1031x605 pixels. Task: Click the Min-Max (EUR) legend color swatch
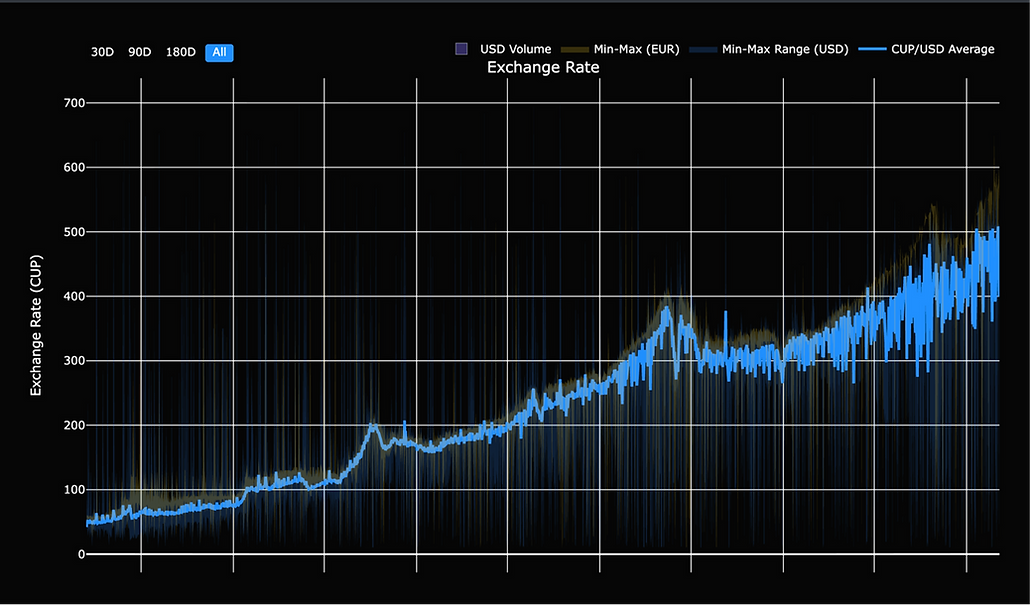click(x=574, y=49)
